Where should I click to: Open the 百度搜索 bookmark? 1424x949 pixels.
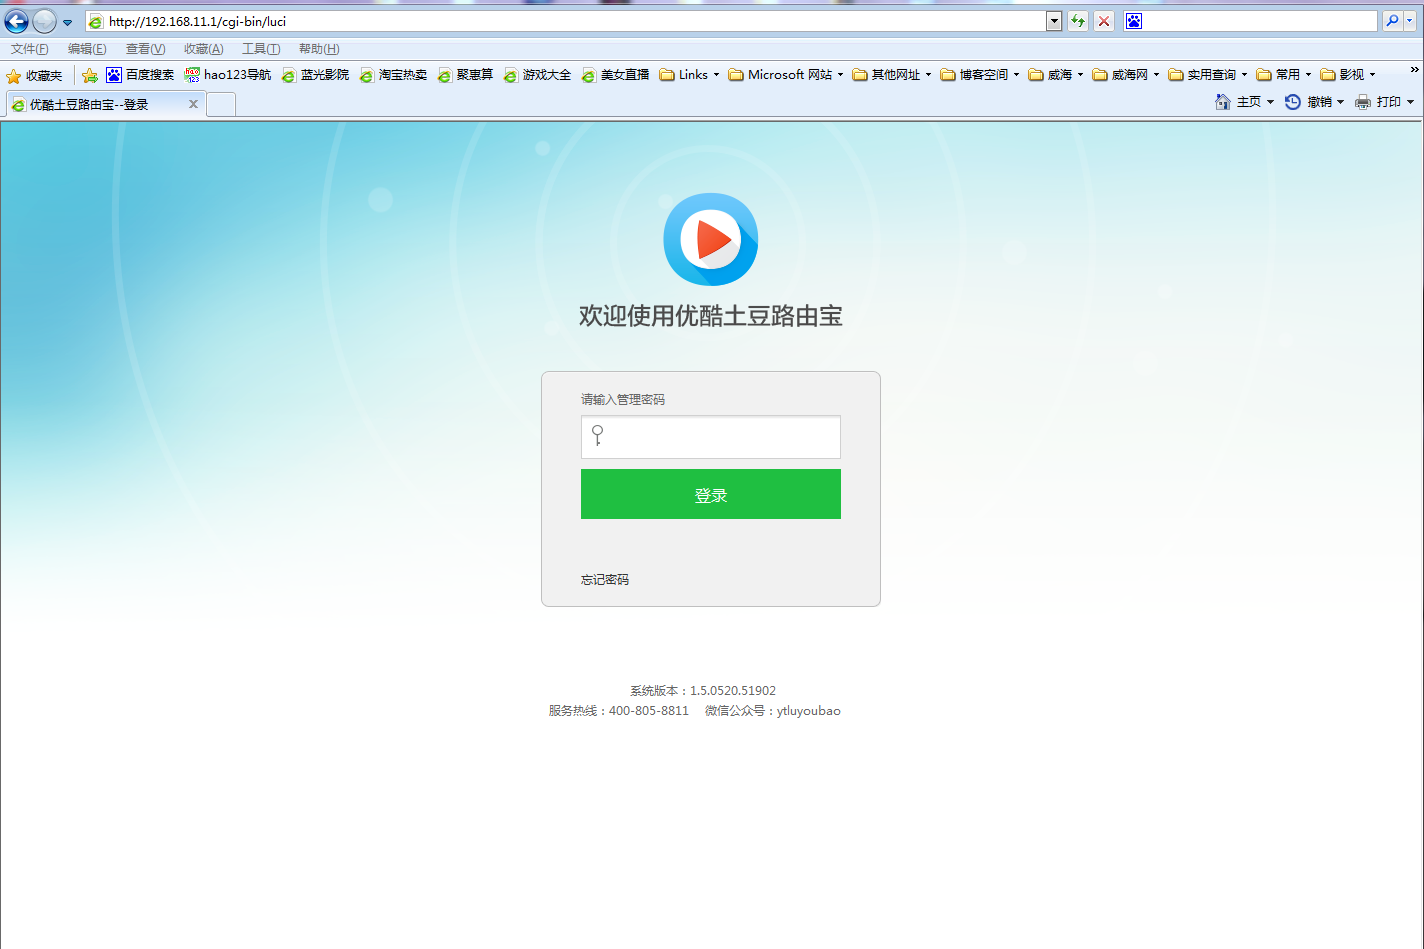pyautogui.click(x=140, y=75)
